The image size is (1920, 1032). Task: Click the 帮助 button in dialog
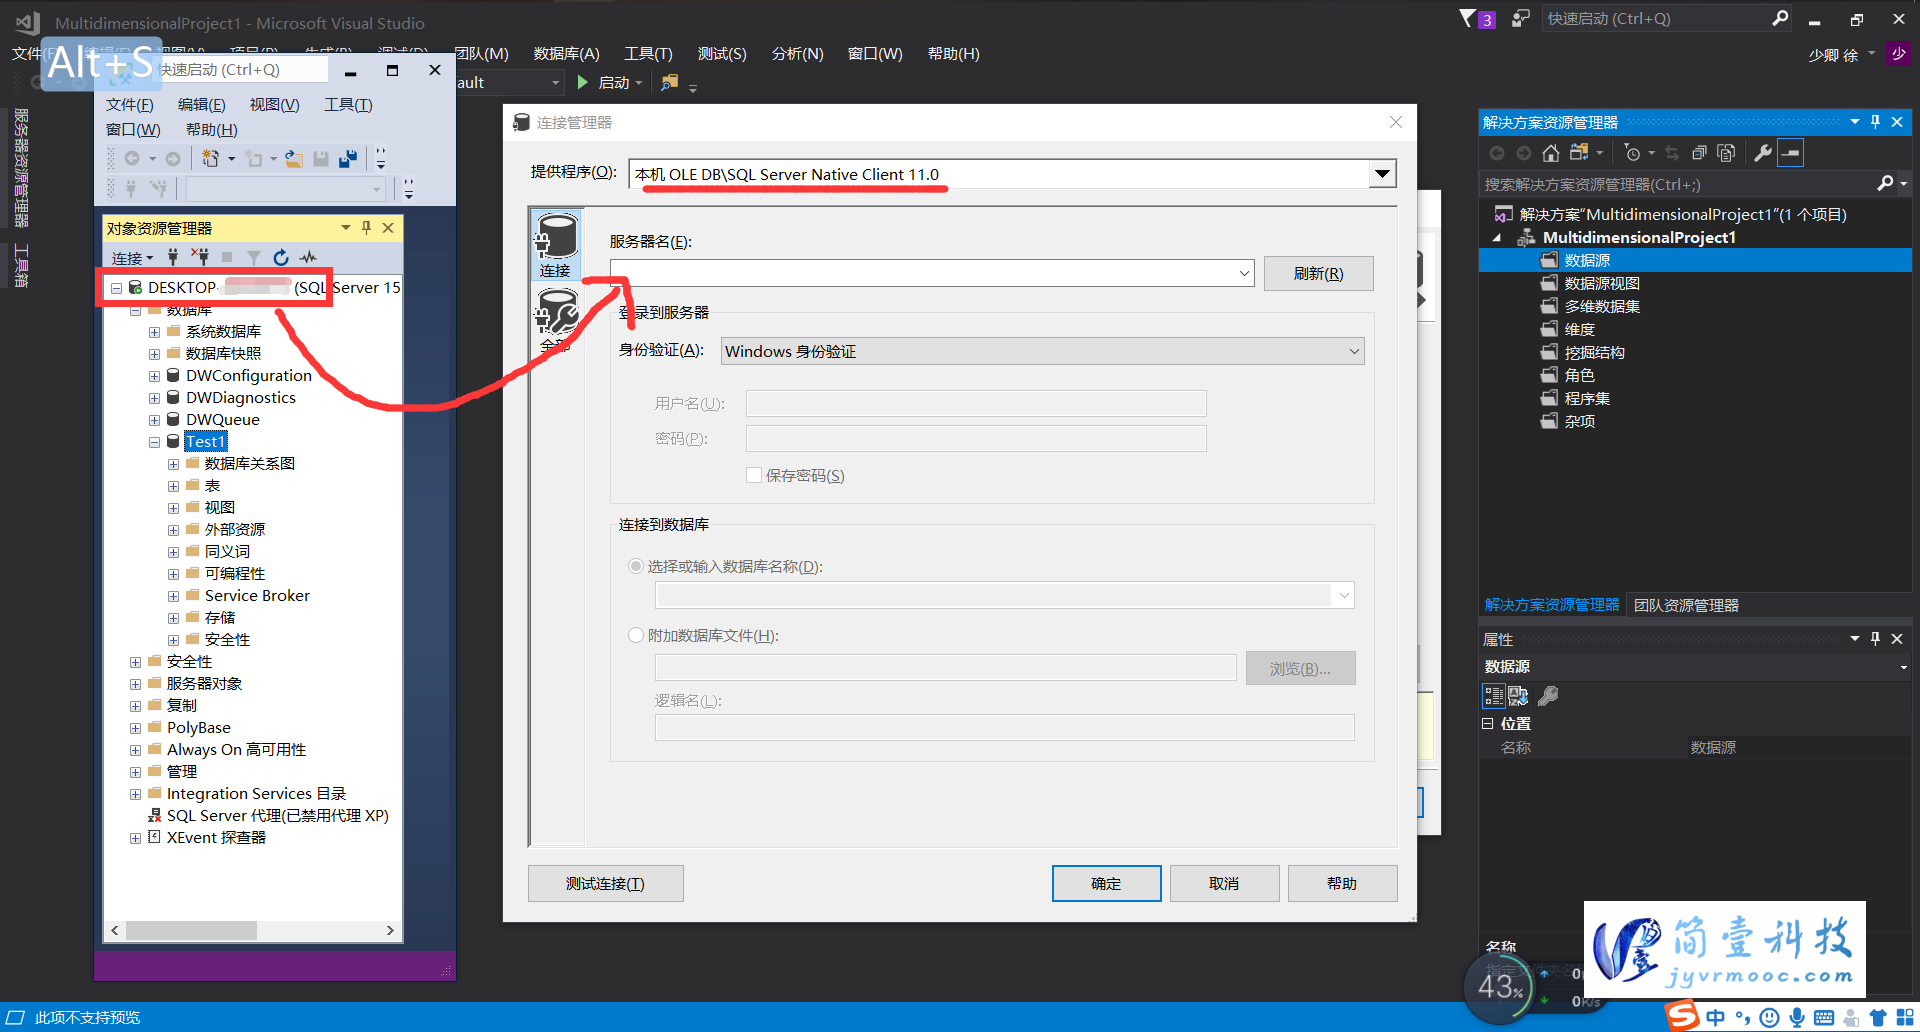[x=1342, y=883]
